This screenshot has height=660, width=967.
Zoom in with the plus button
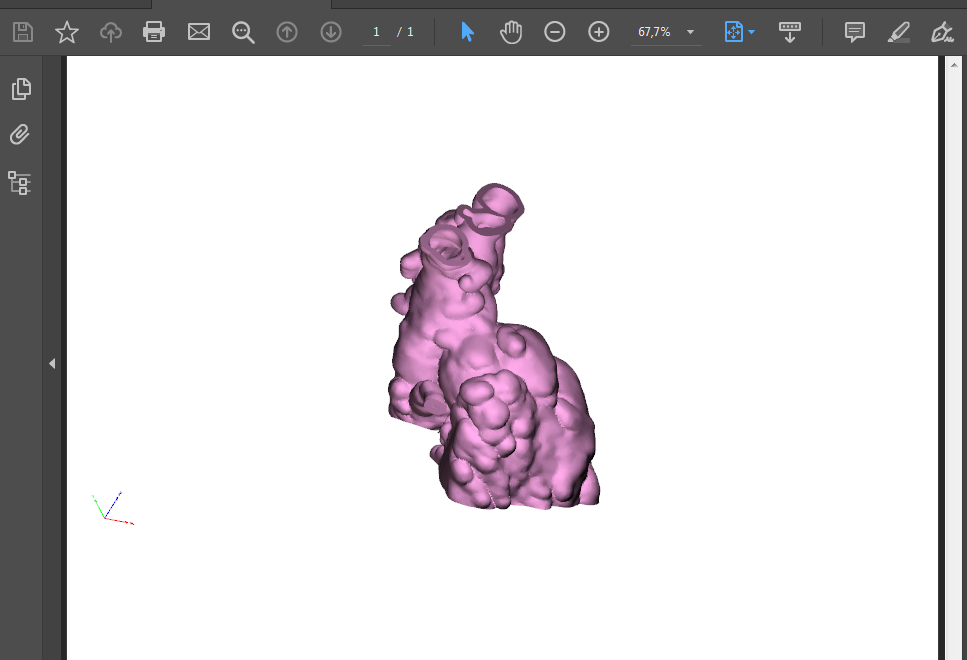pos(599,31)
